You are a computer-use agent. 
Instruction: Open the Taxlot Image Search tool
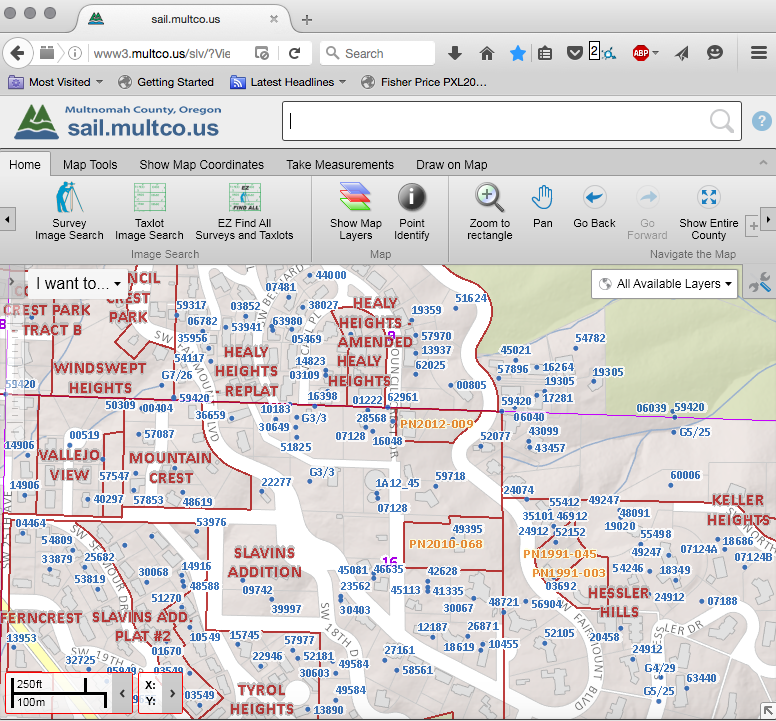click(149, 211)
